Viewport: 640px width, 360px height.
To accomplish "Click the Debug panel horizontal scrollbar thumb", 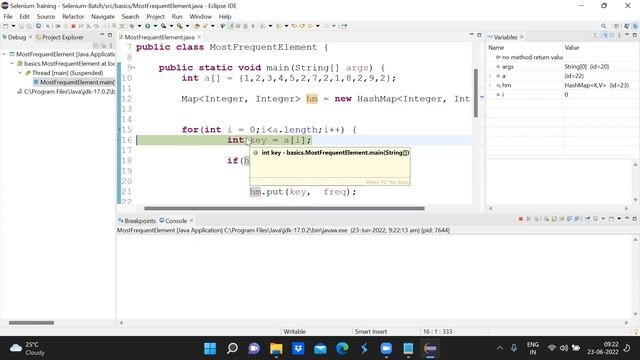I will (31, 323).
